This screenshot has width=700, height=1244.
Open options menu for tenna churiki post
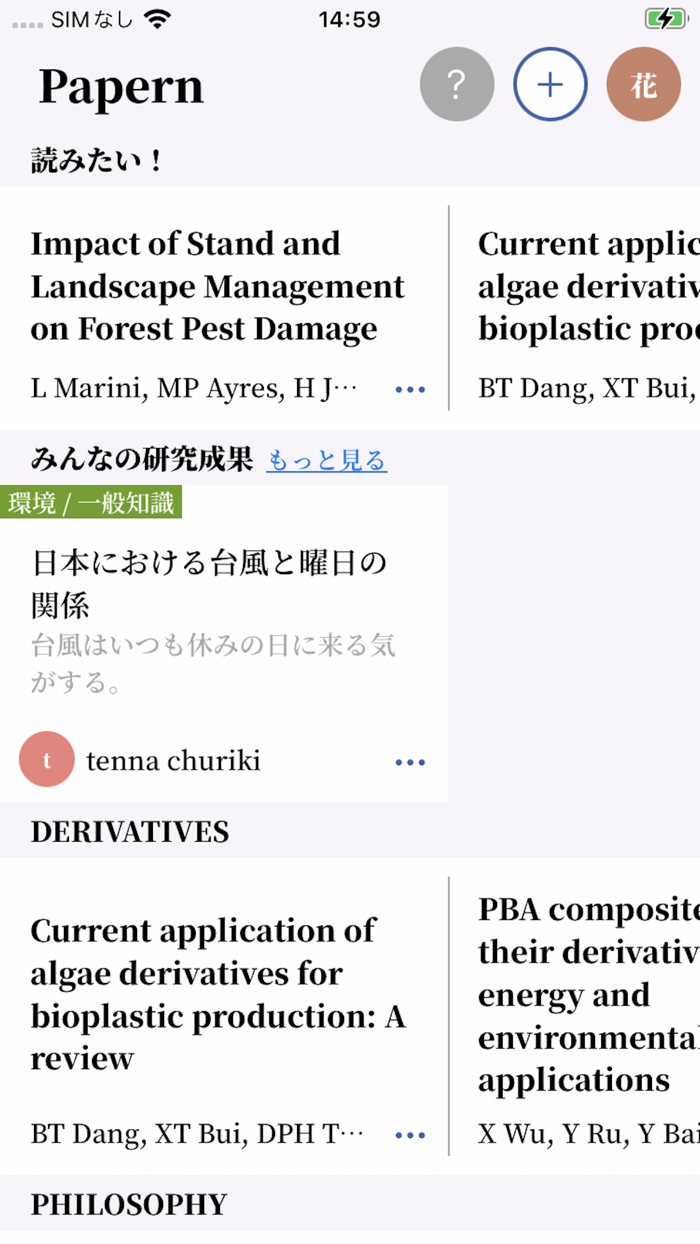click(410, 763)
